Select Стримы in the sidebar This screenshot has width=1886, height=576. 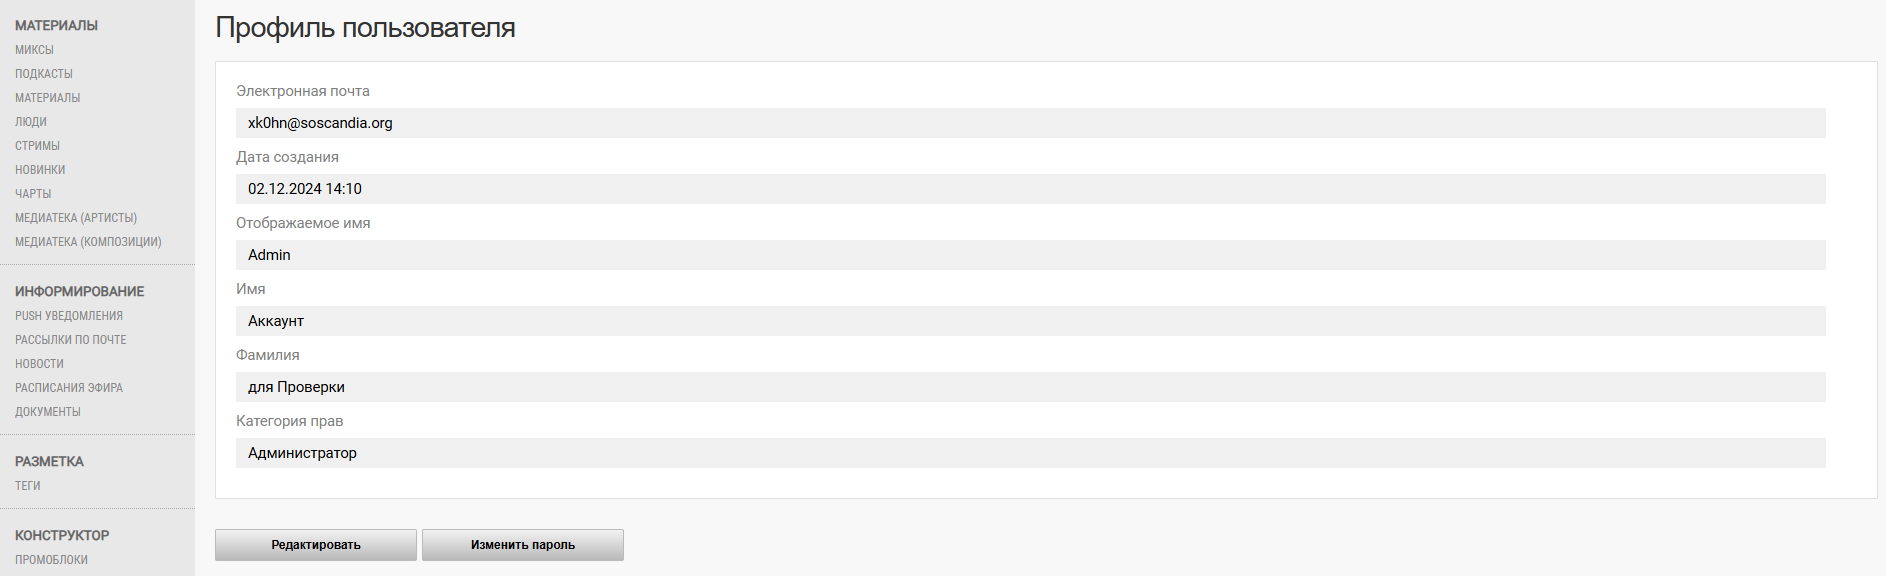(x=37, y=146)
